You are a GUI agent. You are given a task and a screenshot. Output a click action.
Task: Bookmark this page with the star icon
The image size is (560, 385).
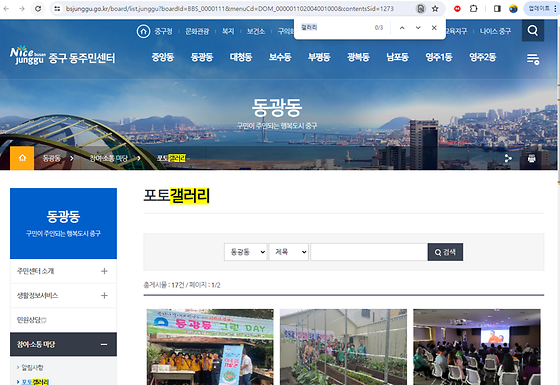click(x=435, y=9)
